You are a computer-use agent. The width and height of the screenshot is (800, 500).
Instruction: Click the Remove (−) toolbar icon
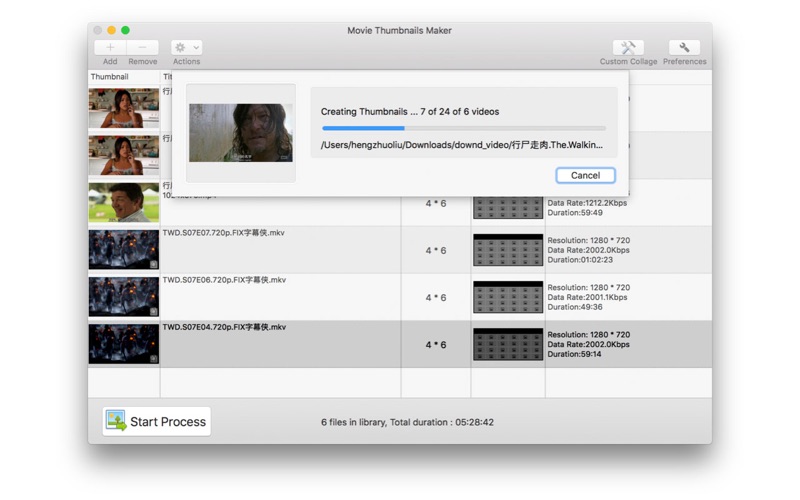pos(143,47)
